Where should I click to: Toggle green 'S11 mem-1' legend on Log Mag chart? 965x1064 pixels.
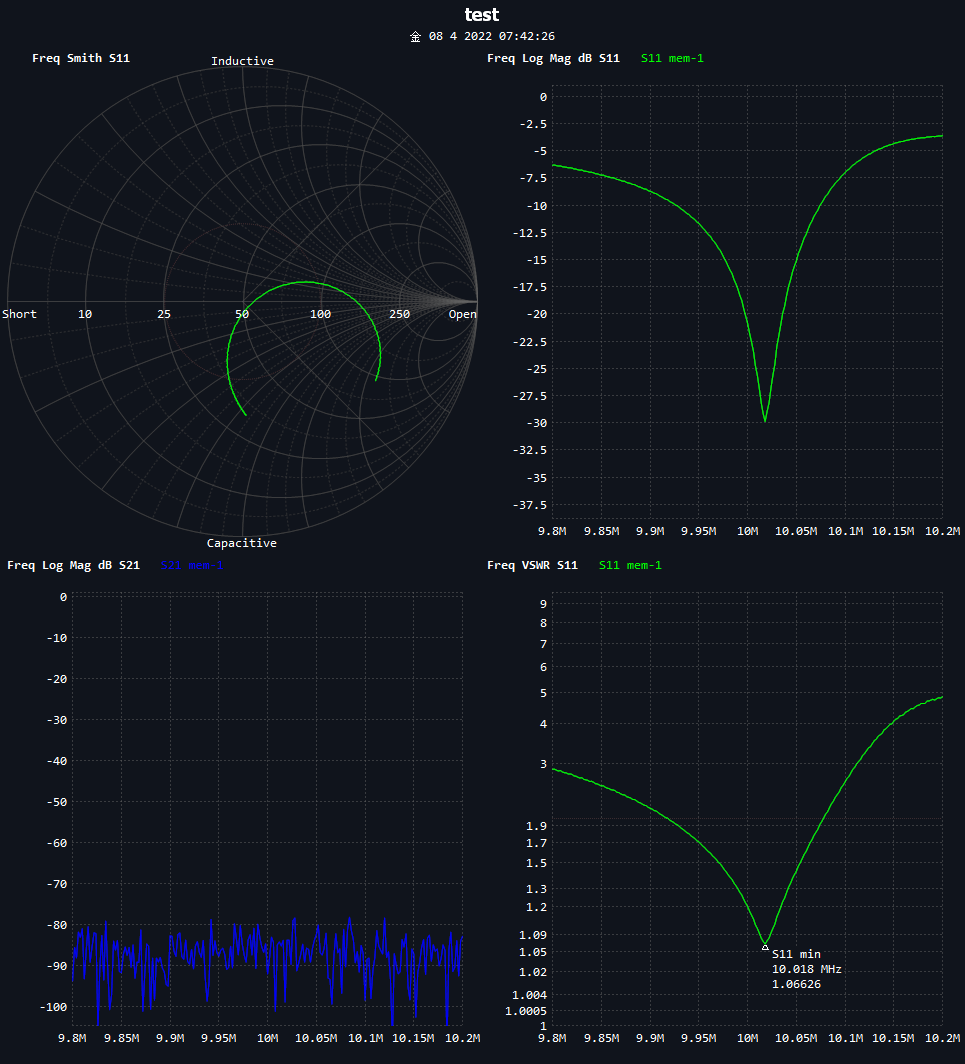tap(672, 58)
